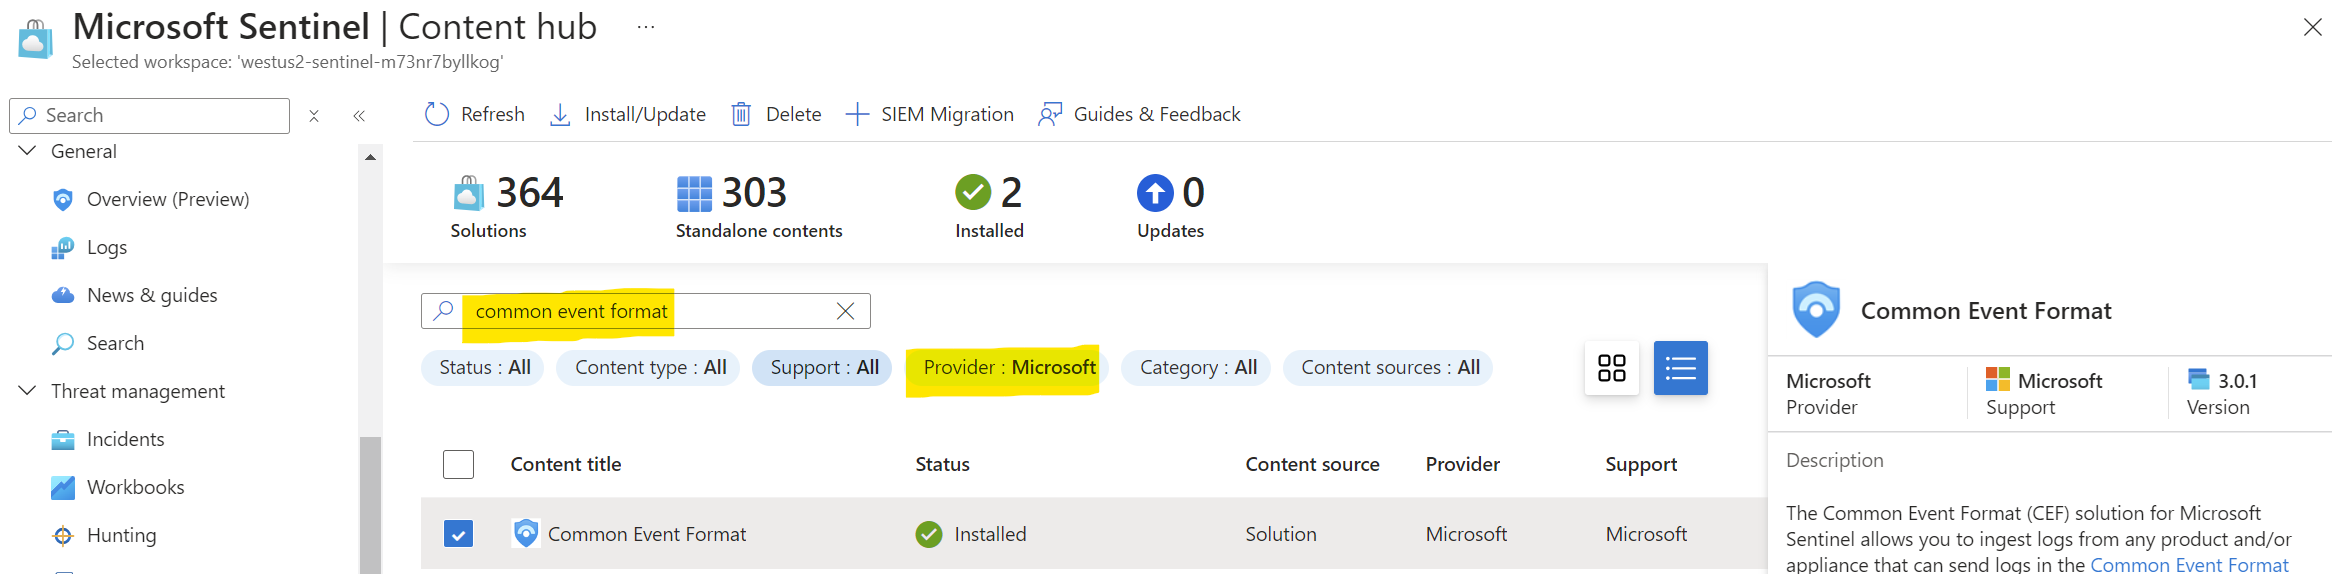Click the Install/Update download icon

pos(560,115)
